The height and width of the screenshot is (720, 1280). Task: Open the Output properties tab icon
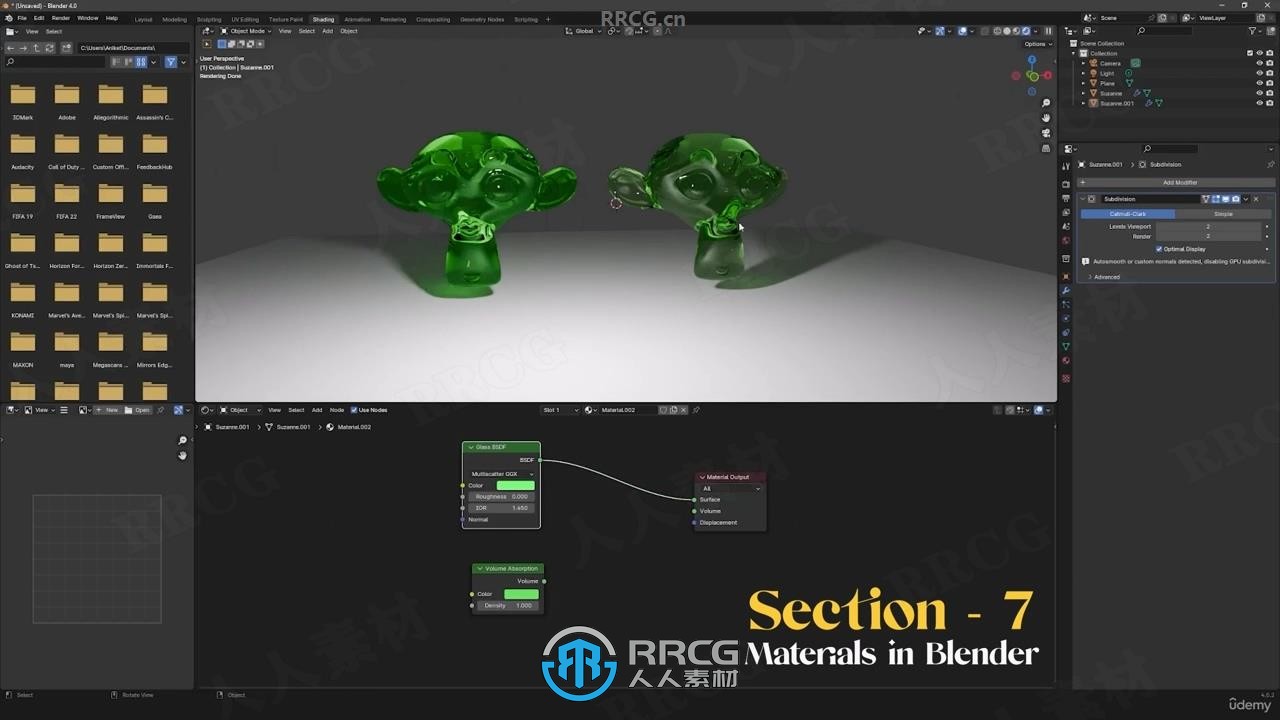point(1066,198)
